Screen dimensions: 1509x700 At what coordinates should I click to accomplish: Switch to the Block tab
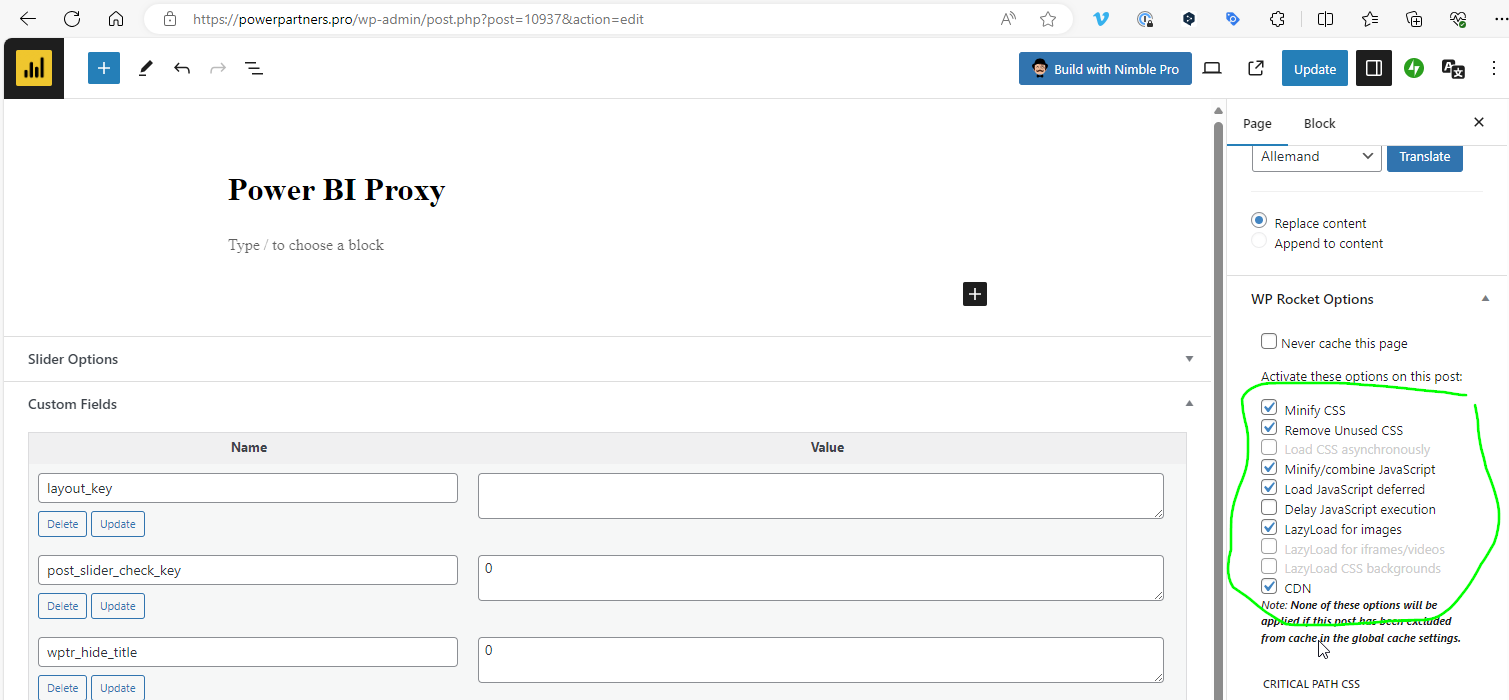click(x=1319, y=123)
